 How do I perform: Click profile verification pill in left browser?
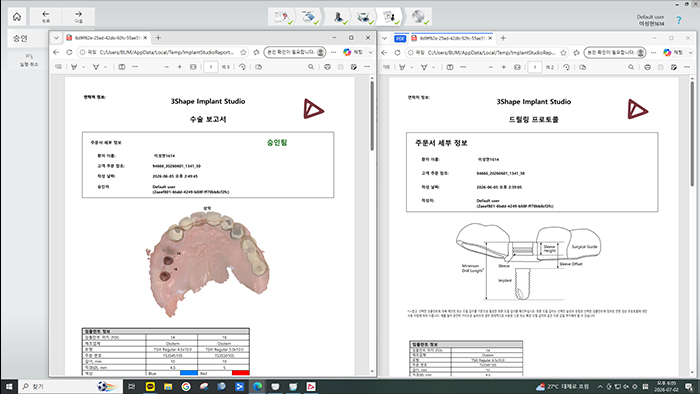295,52
